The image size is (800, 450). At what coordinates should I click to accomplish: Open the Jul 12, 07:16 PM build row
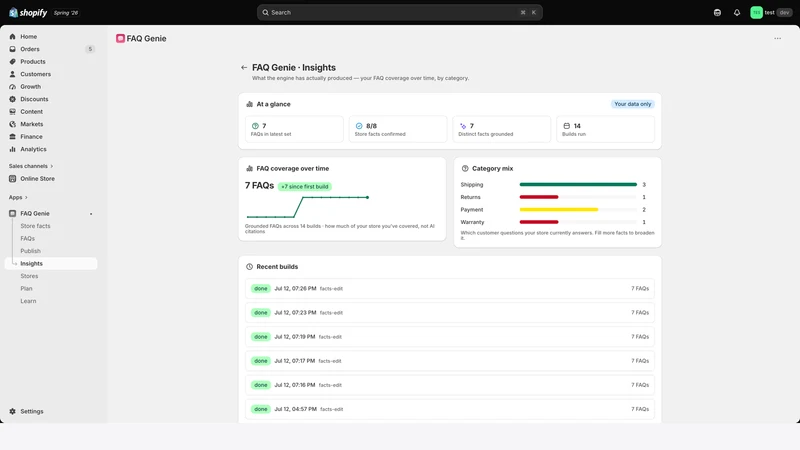(449, 385)
